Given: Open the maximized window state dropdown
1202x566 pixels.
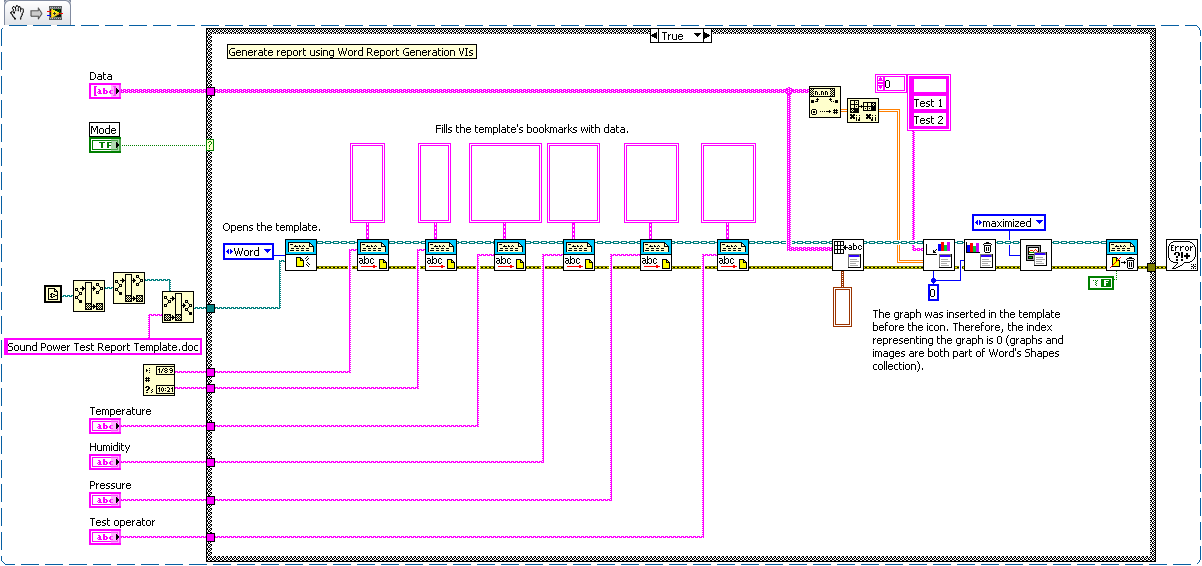Looking at the screenshot, I should (1009, 222).
